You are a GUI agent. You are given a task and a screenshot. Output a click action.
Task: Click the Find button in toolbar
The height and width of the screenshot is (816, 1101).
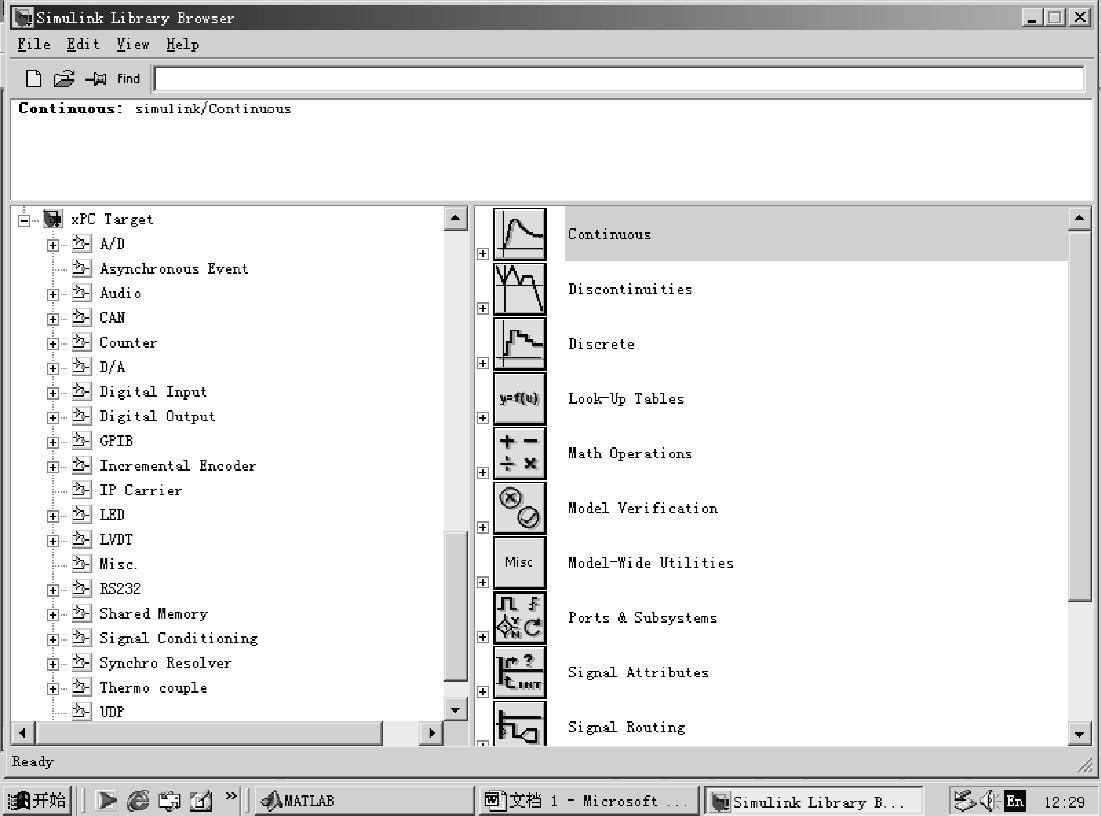[128, 79]
